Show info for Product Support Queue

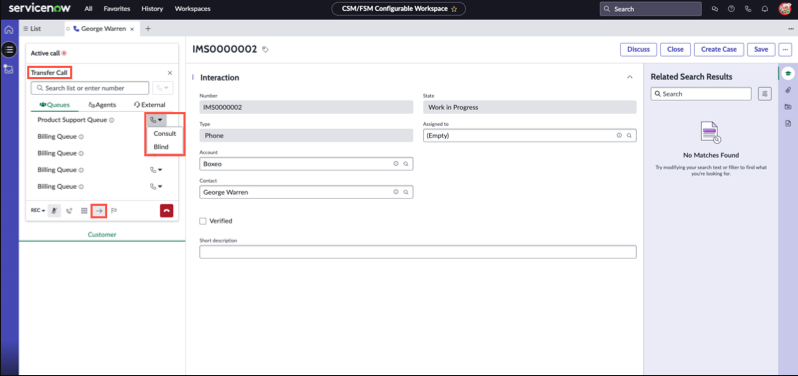tap(111, 121)
